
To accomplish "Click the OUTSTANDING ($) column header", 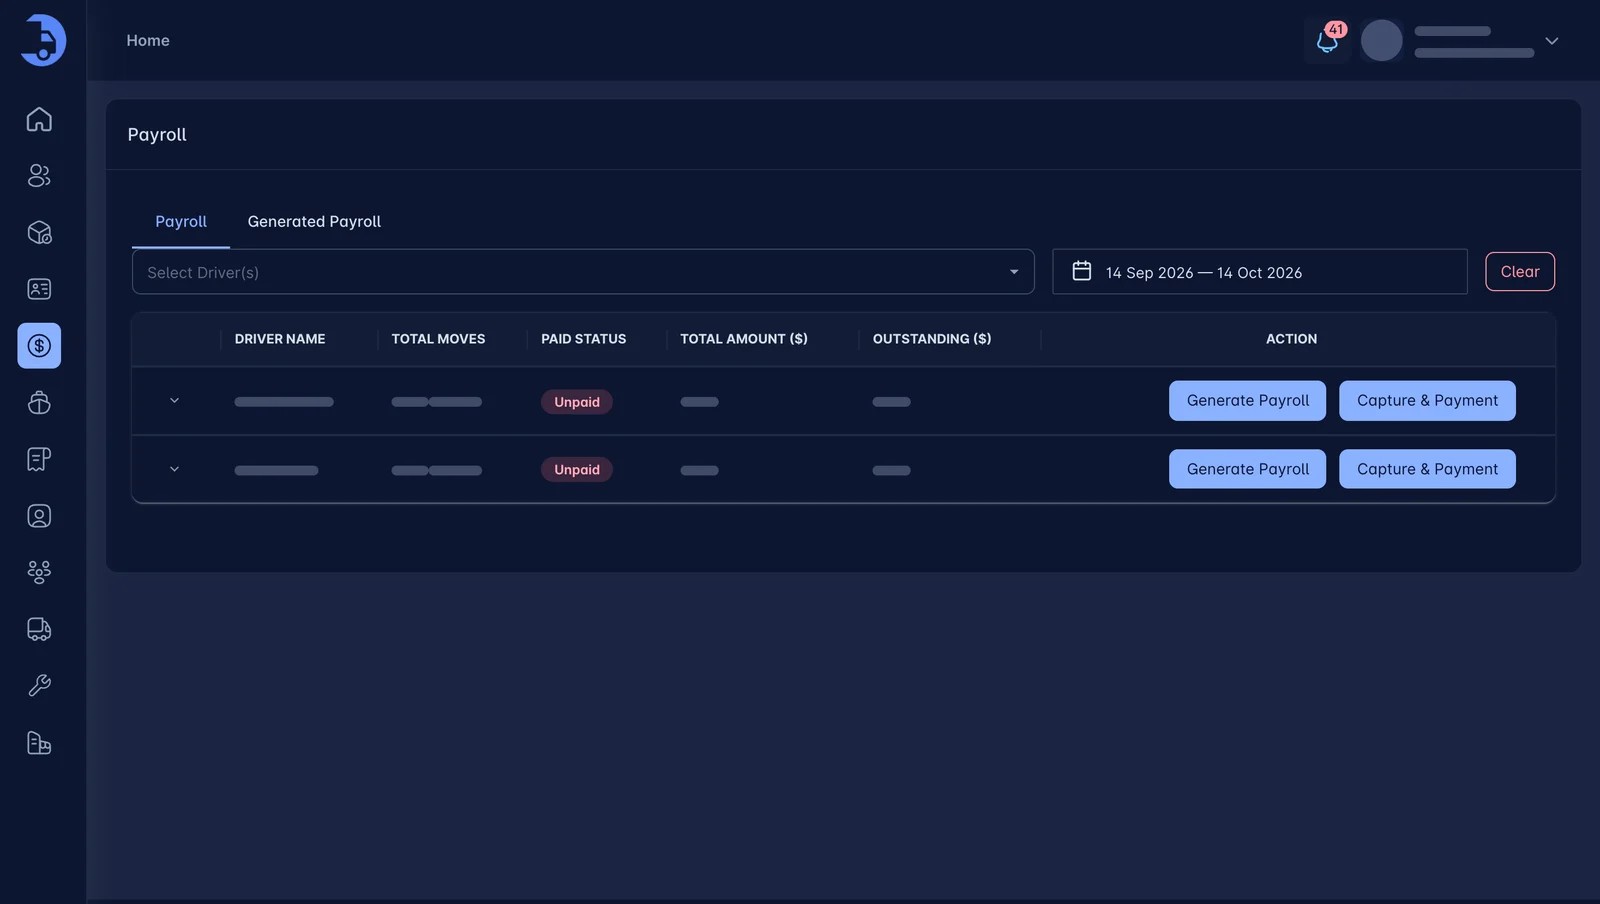I will (932, 339).
